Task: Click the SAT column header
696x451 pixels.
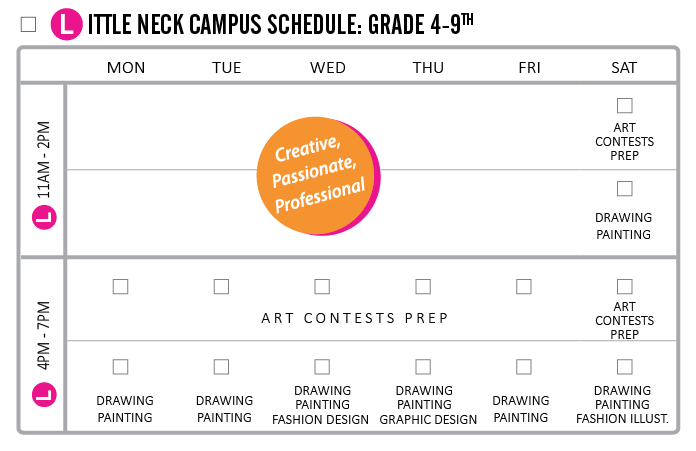Action: click(x=624, y=67)
